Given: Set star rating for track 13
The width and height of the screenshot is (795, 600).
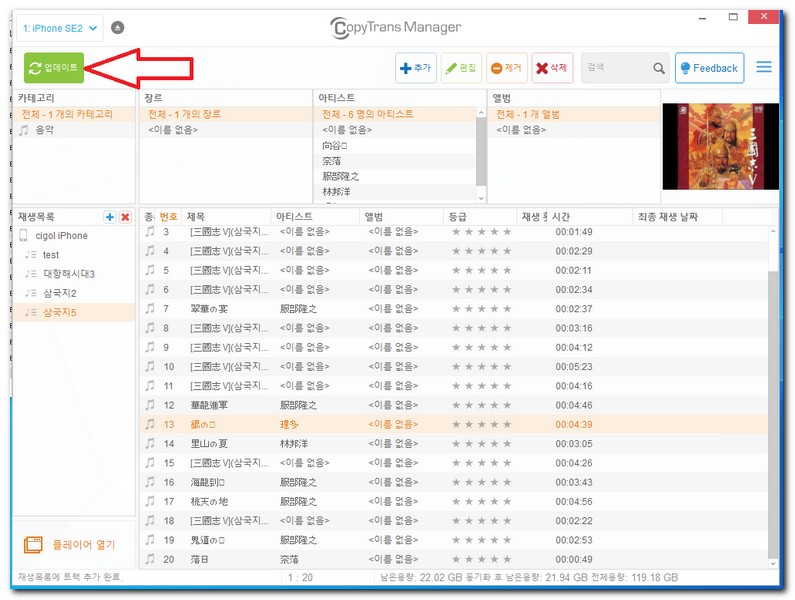Looking at the screenshot, I should click(481, 425).
